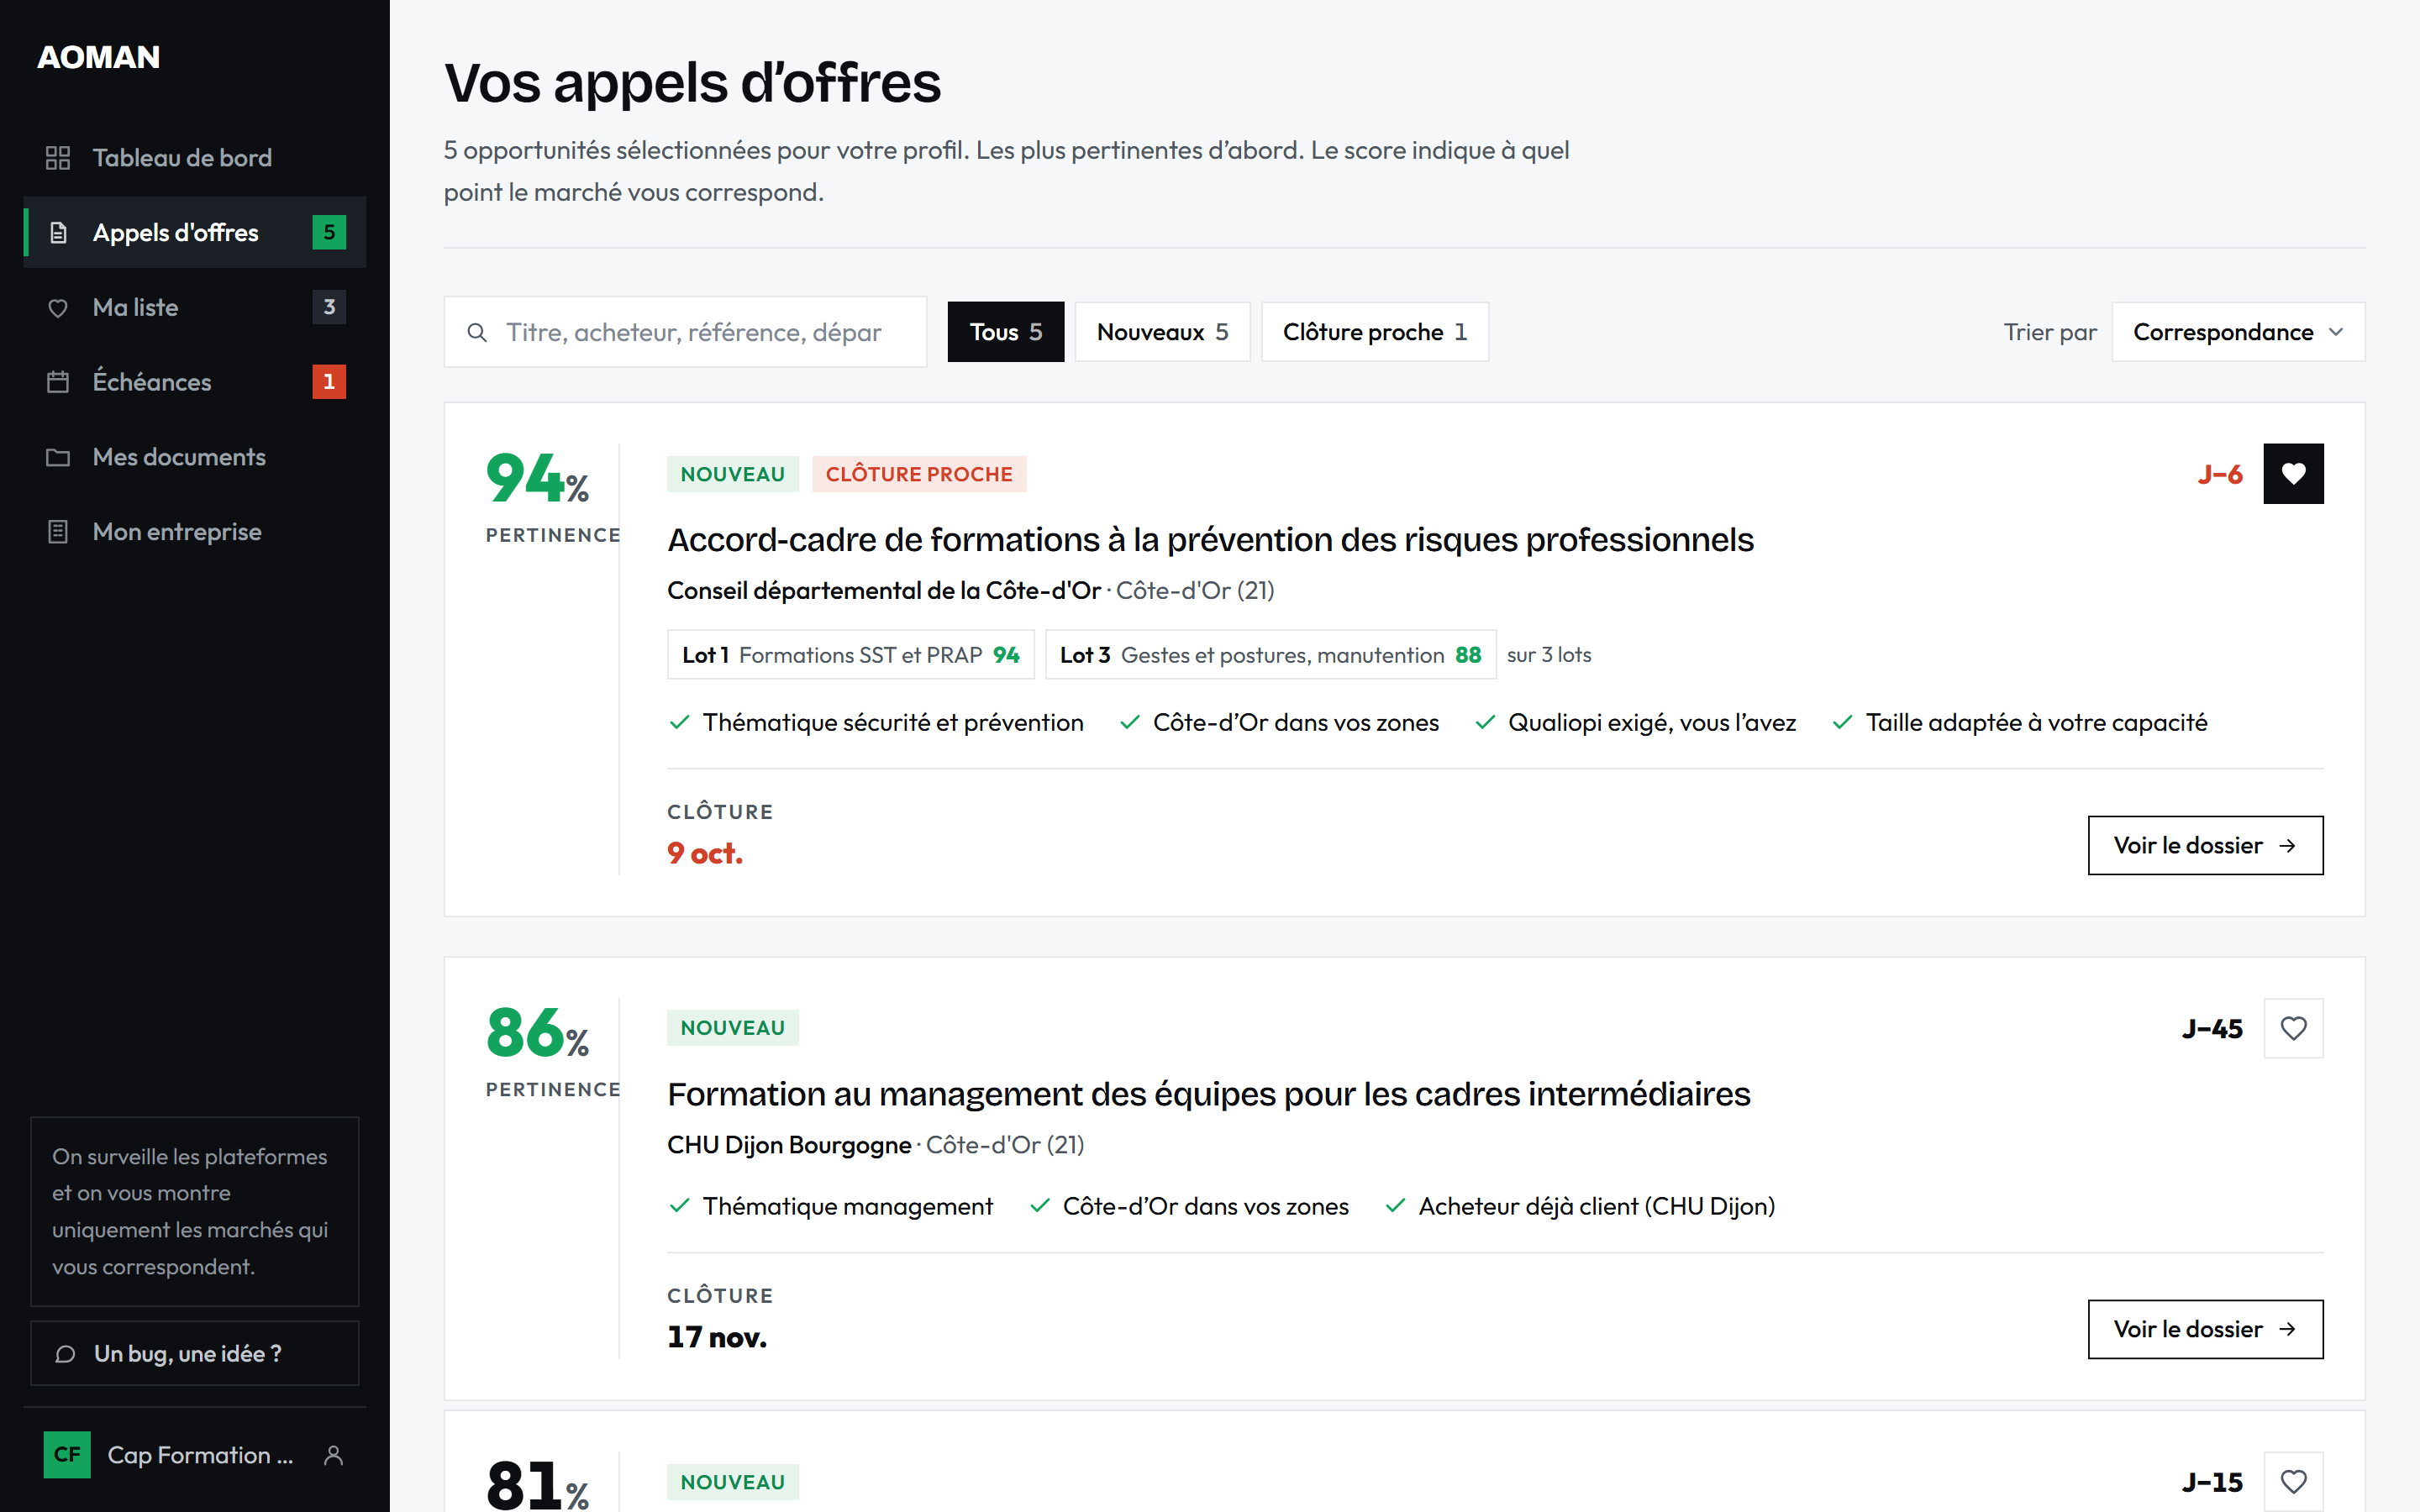The height and width of the screenshot is (1512, 2420).
Task: Click the Ma liste count badge 3
Action: (329, 307)
